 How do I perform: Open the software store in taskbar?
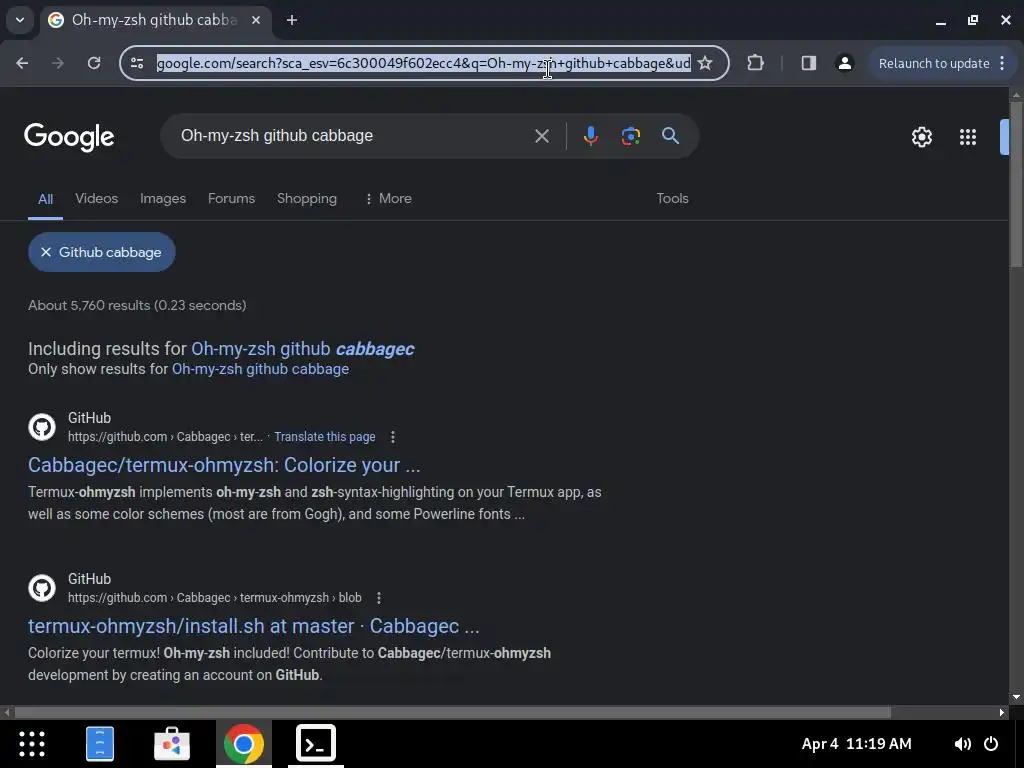172,744
